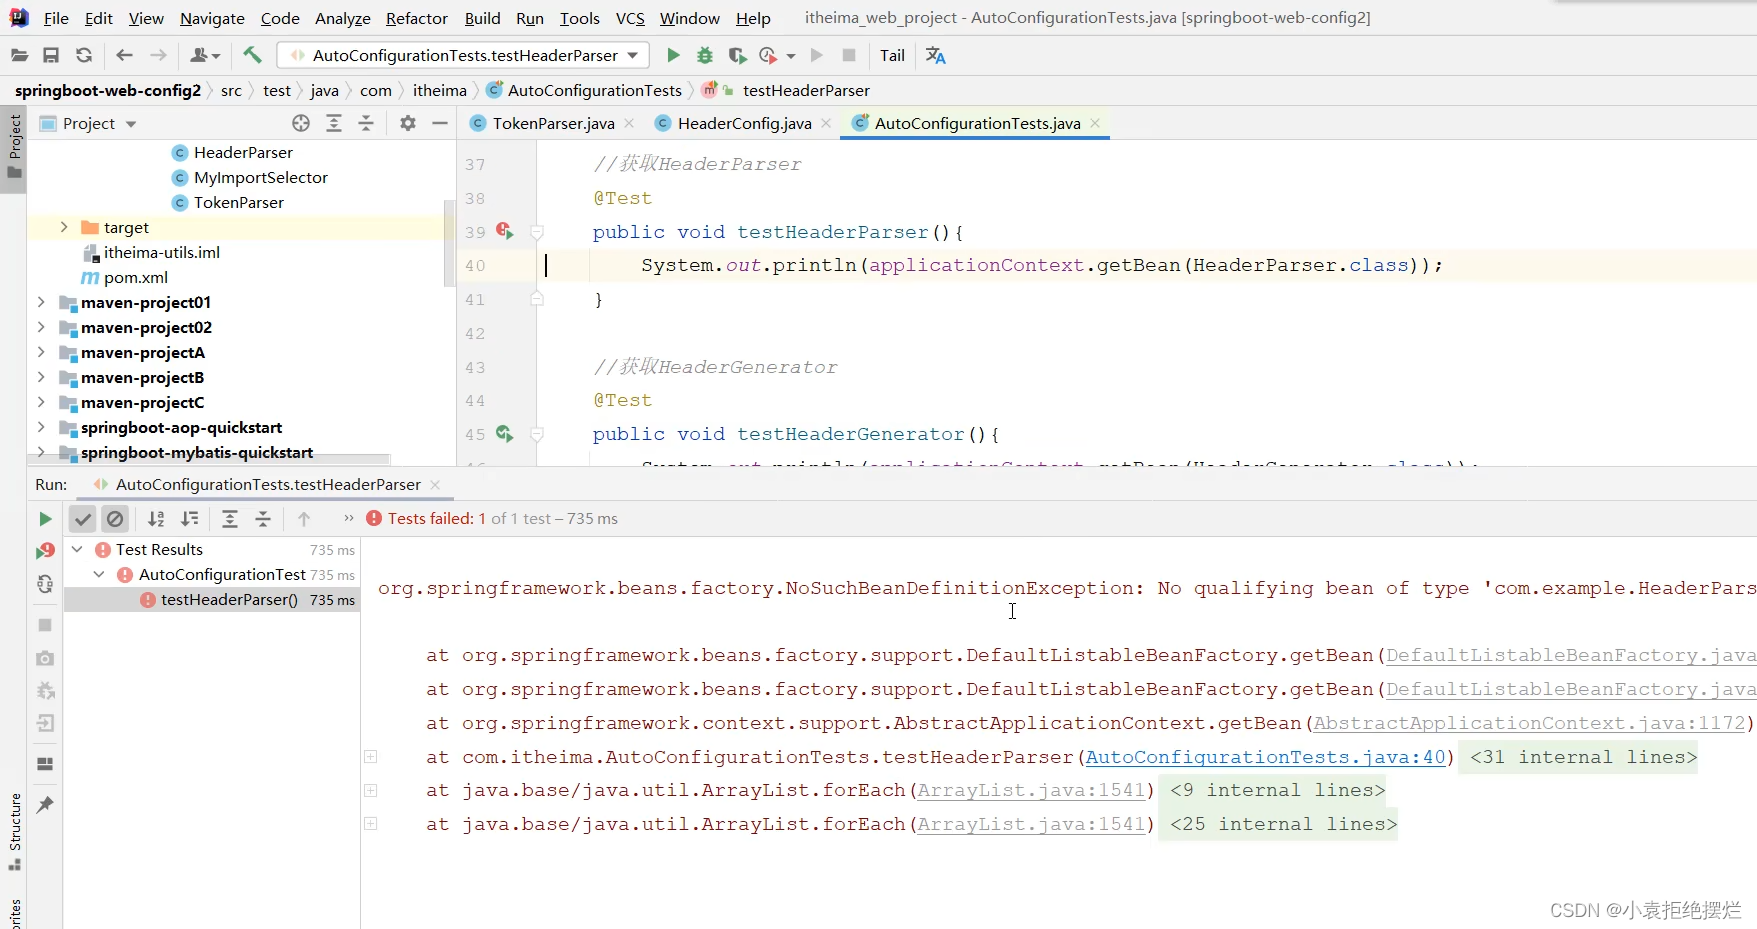Click run gutter icon for testHeaderGenerator at line 45
Image resolution: width=1757 pixels, height=929 pixels.
[505, 434]
